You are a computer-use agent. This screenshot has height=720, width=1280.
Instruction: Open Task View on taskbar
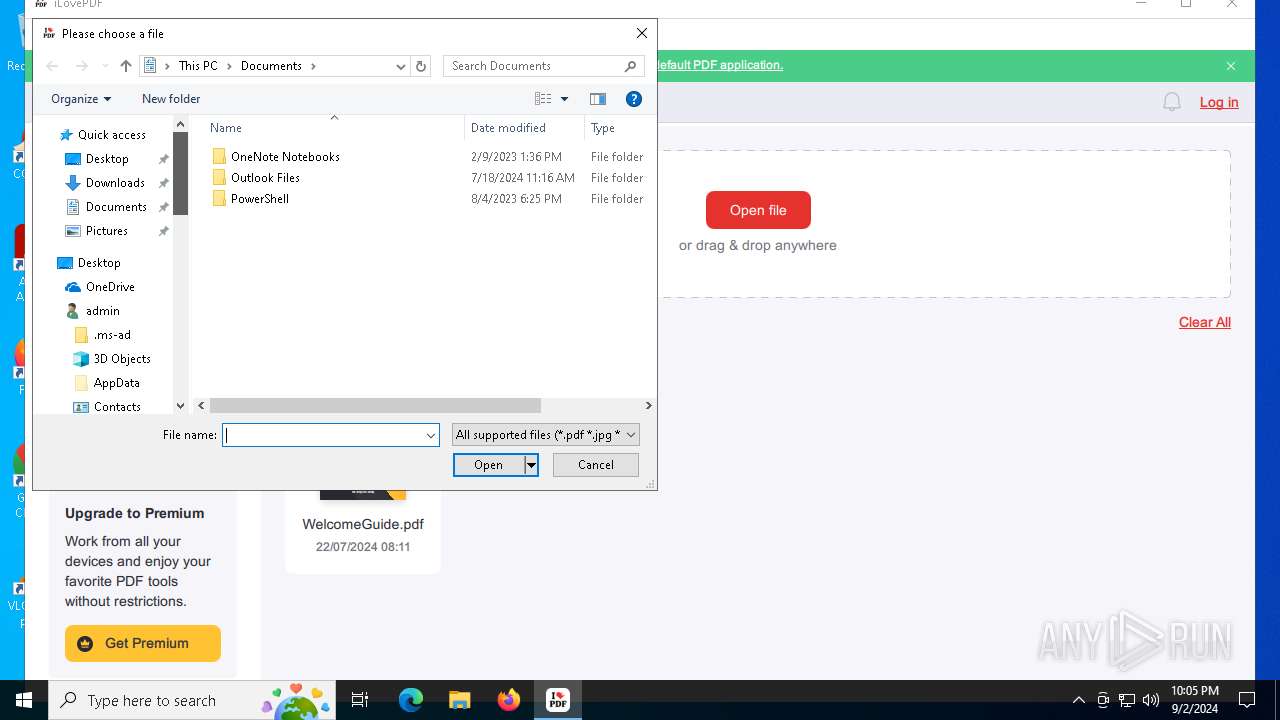click(x=360, y=700)
